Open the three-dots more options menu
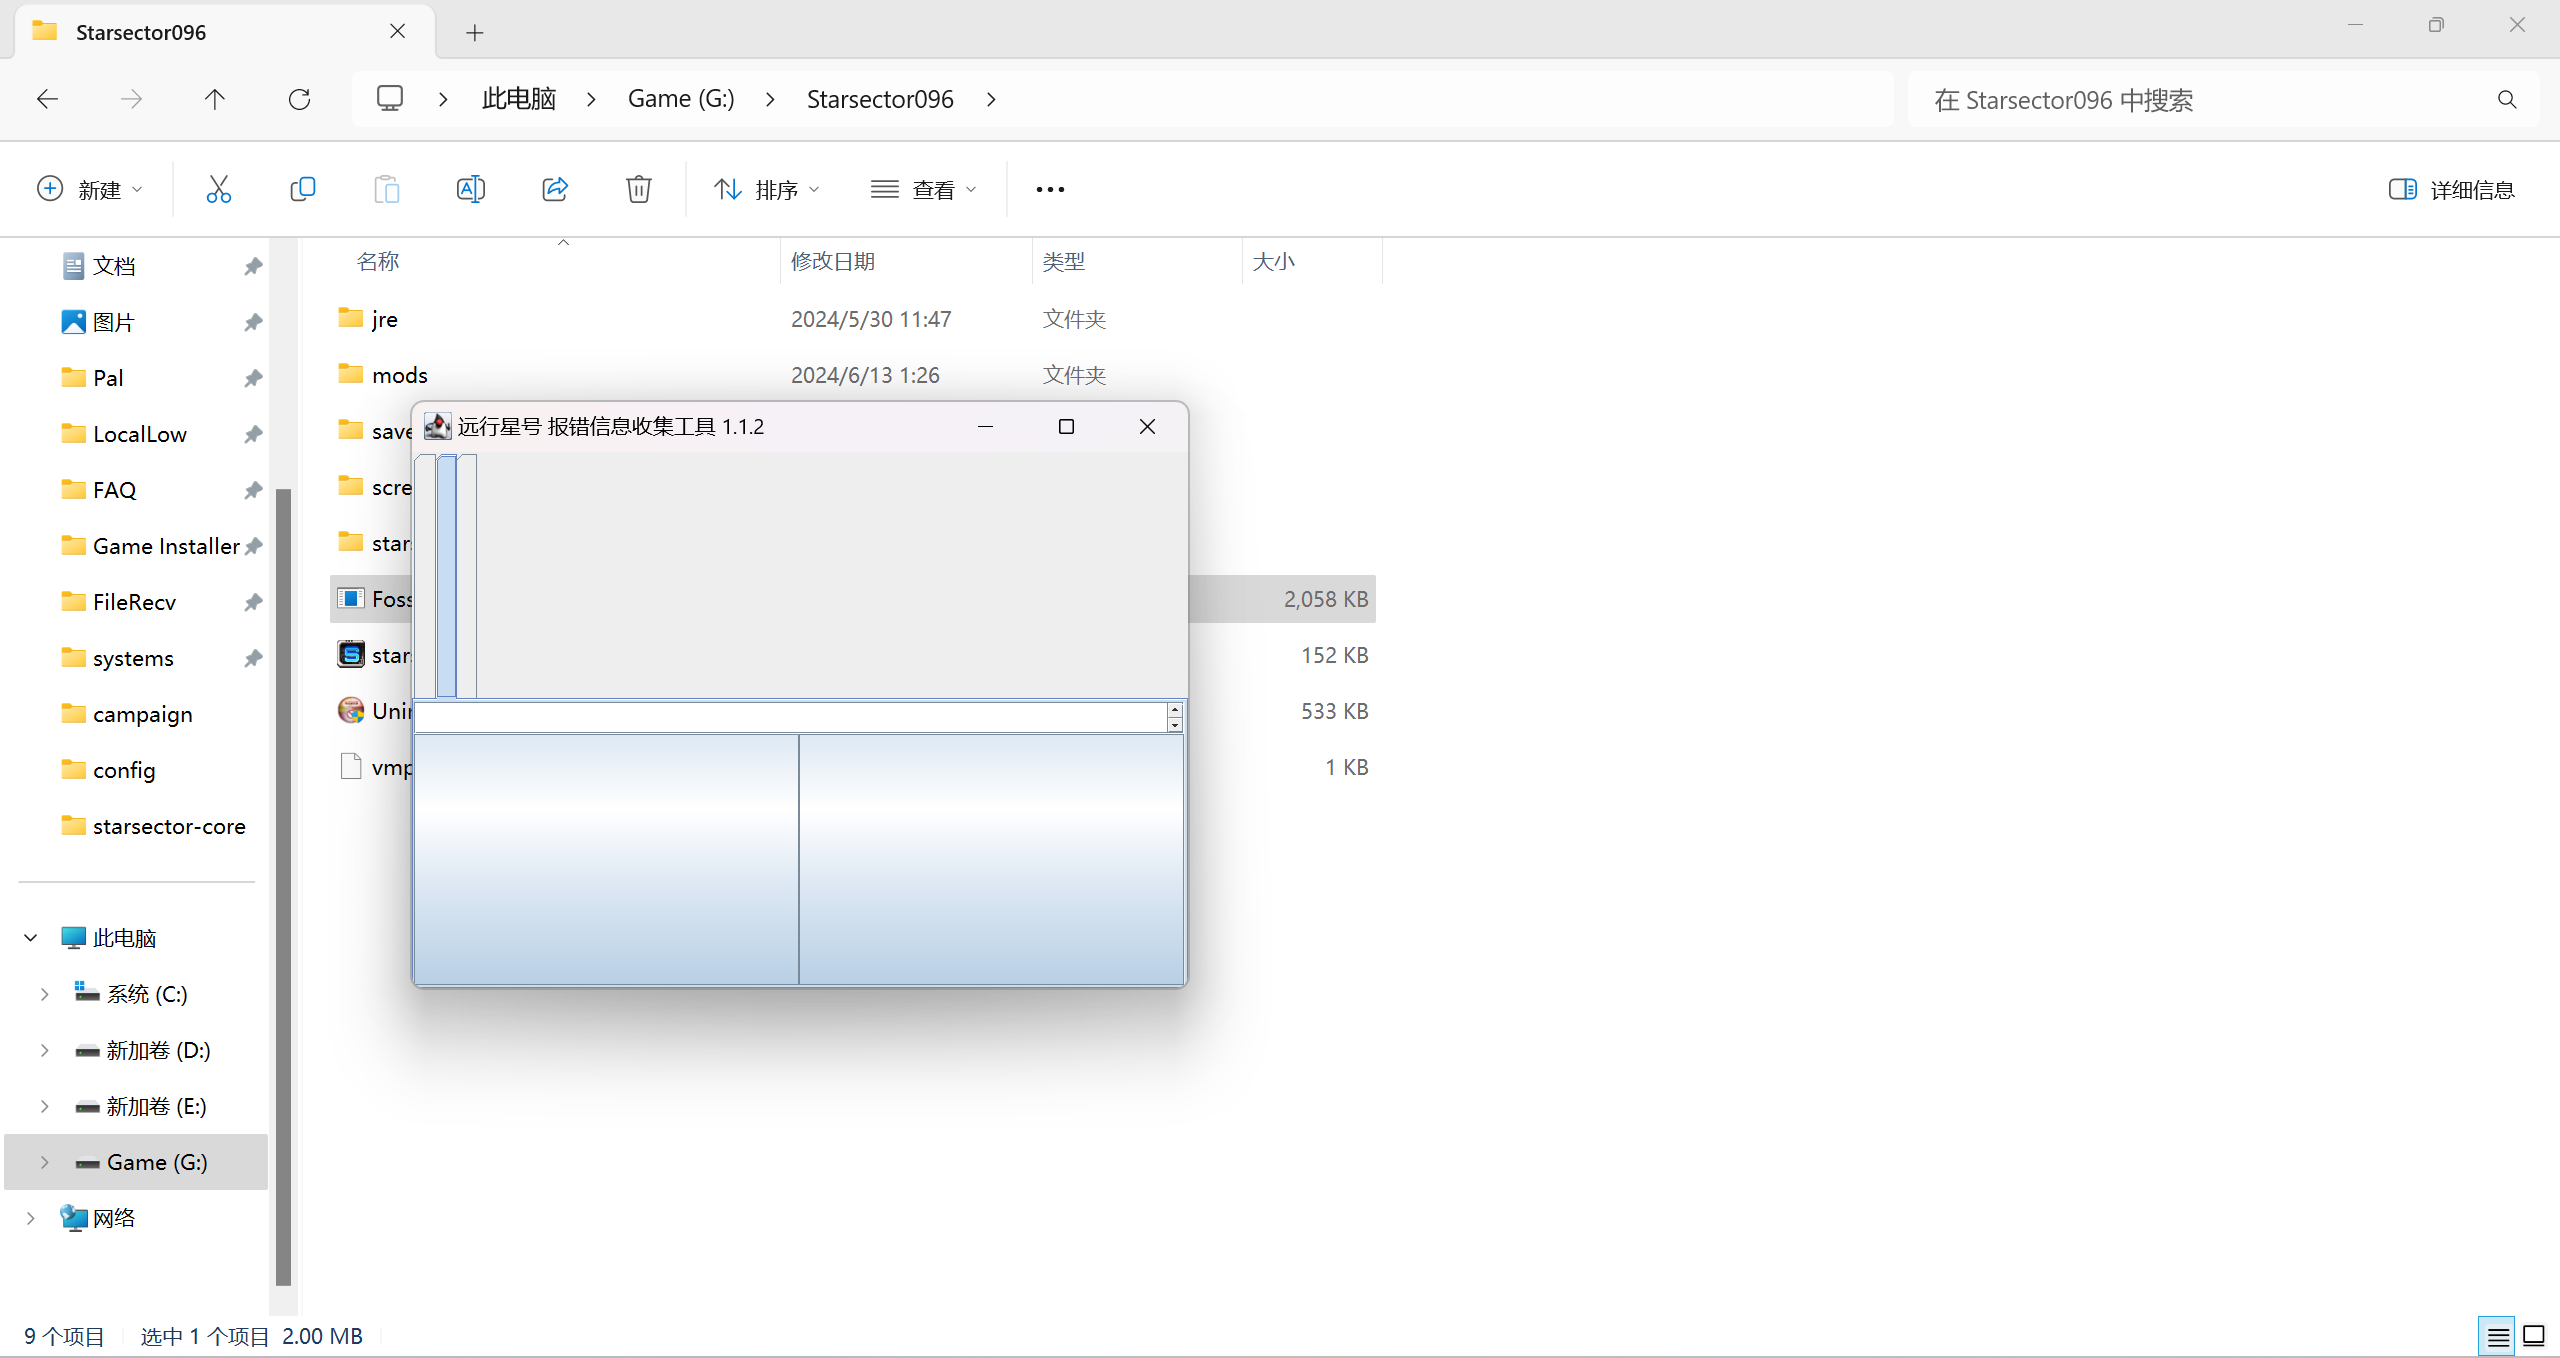Viewport: 2560px width, 1358px height. pyautogui.click(x=1050, y=189)
